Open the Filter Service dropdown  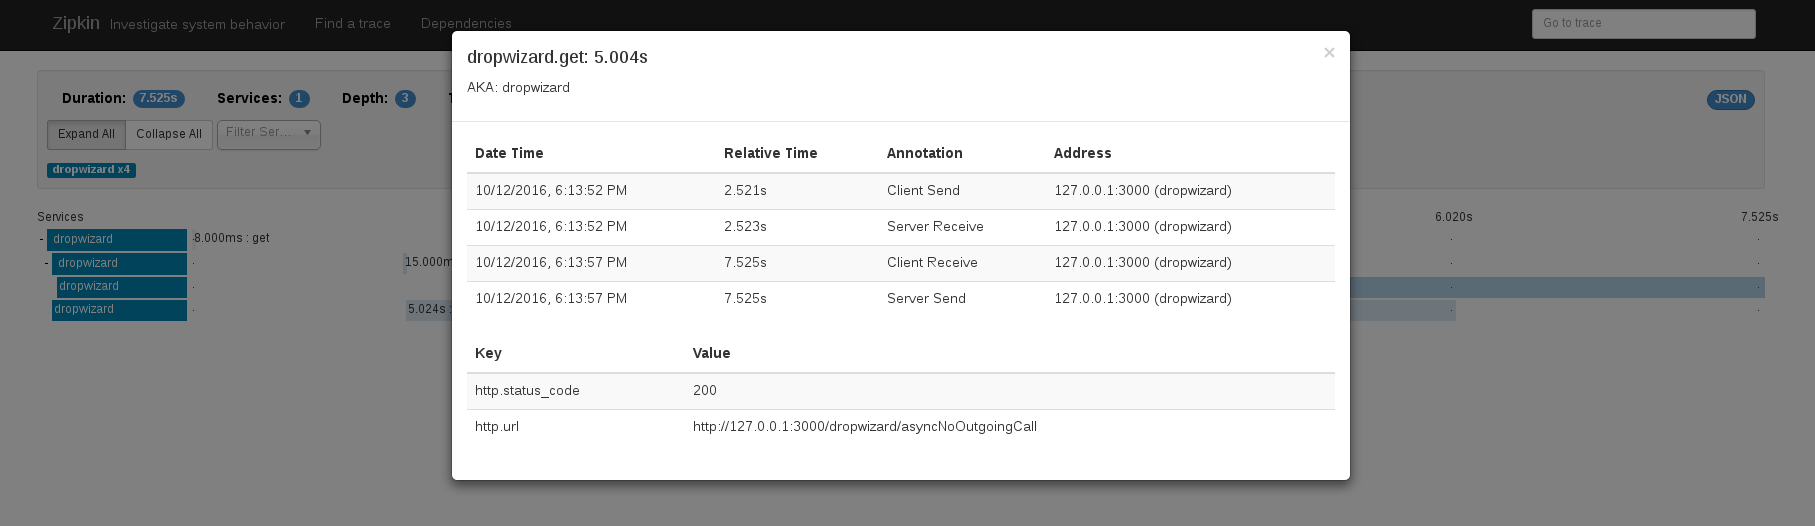pos(269,134)
